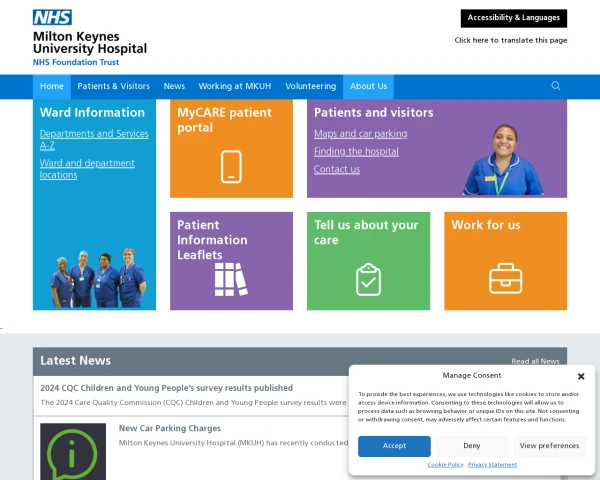Screen dimensions: 600x480
Task: Open Departments and Services A-Z link
Action: 94,139
